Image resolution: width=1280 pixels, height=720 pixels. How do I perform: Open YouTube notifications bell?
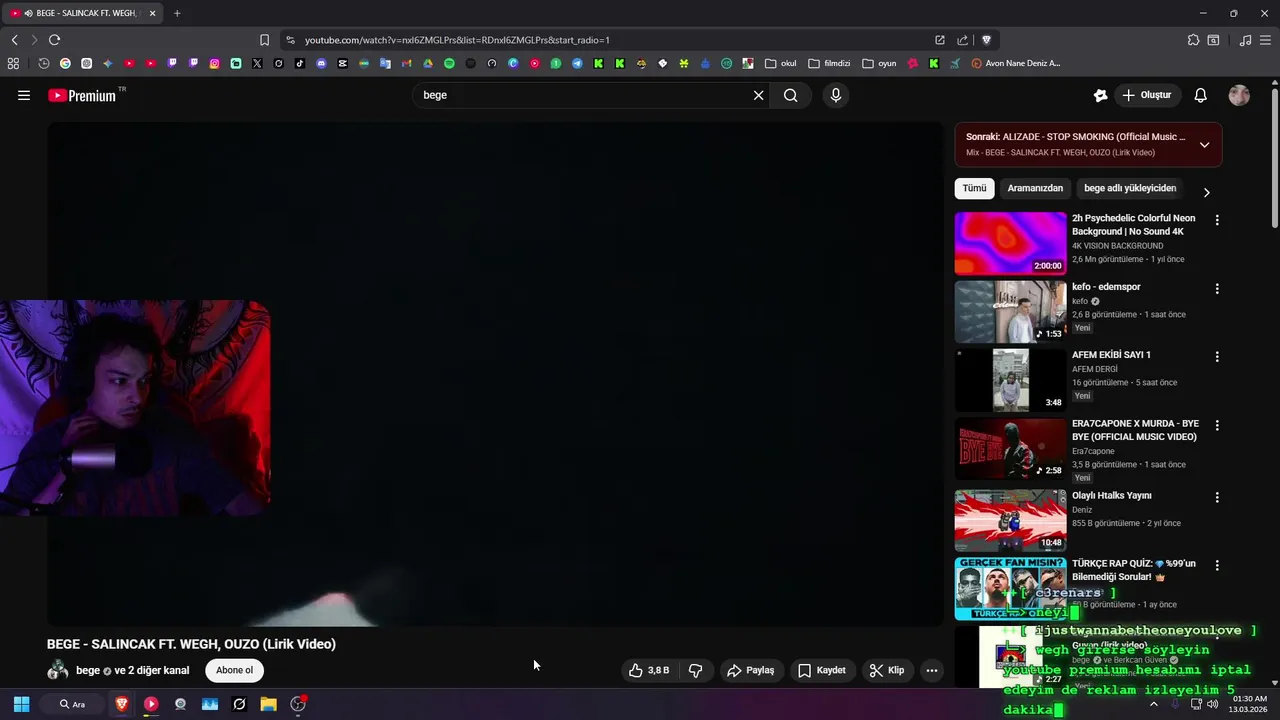click(x=1201, y=95)
